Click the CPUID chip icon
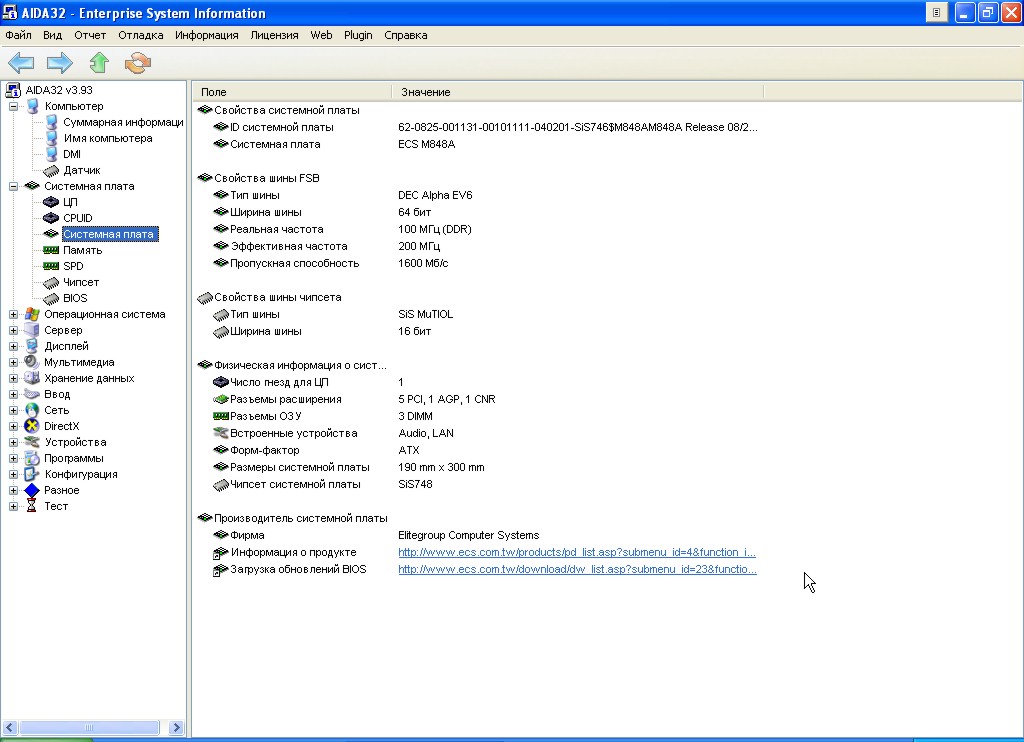1024x742 pixels. (x=51, y=218)
